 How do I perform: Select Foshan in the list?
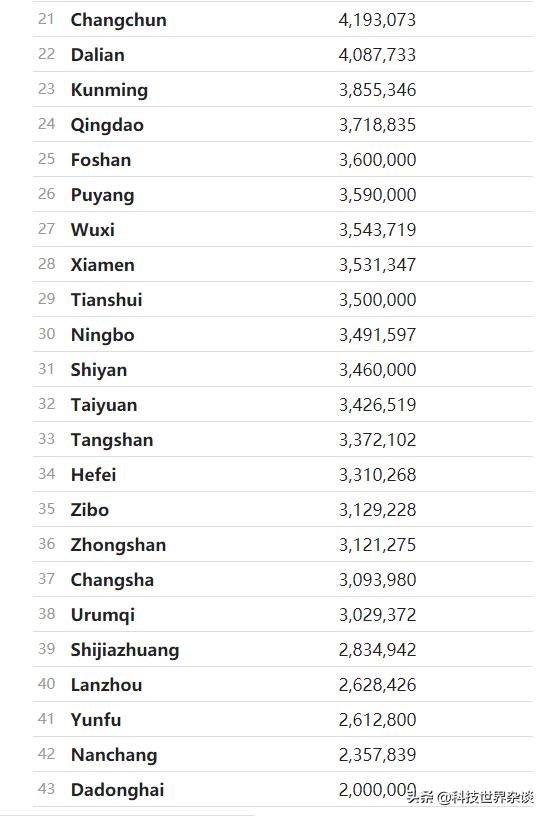101,160
